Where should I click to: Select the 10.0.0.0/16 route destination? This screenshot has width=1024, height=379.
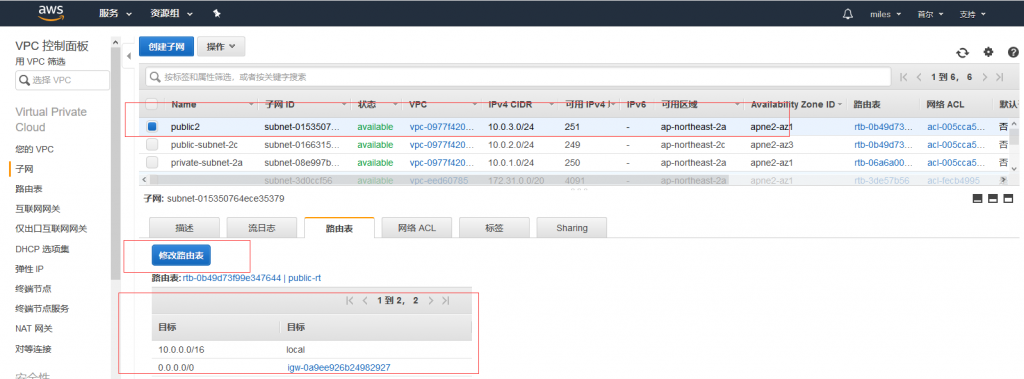(x=181, y=350)
